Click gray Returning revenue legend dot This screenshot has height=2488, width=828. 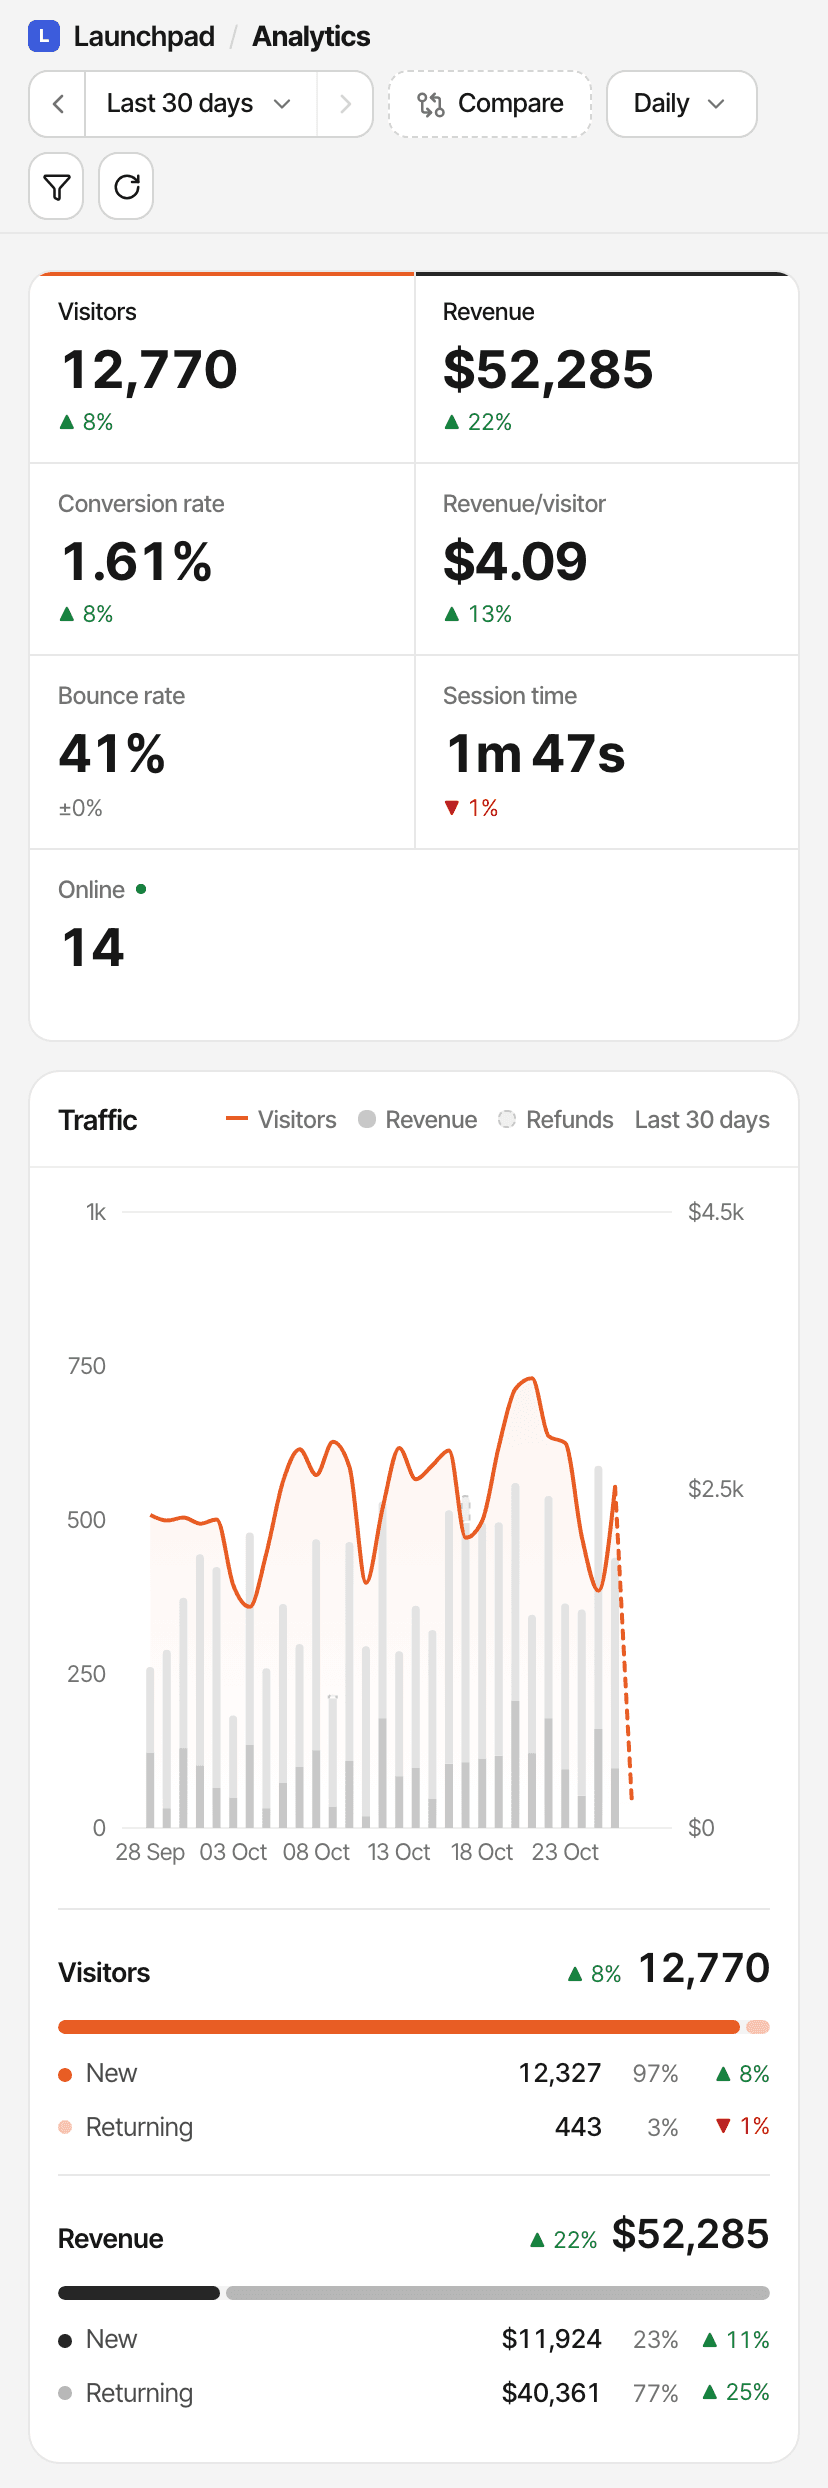tap(65, 2393)
